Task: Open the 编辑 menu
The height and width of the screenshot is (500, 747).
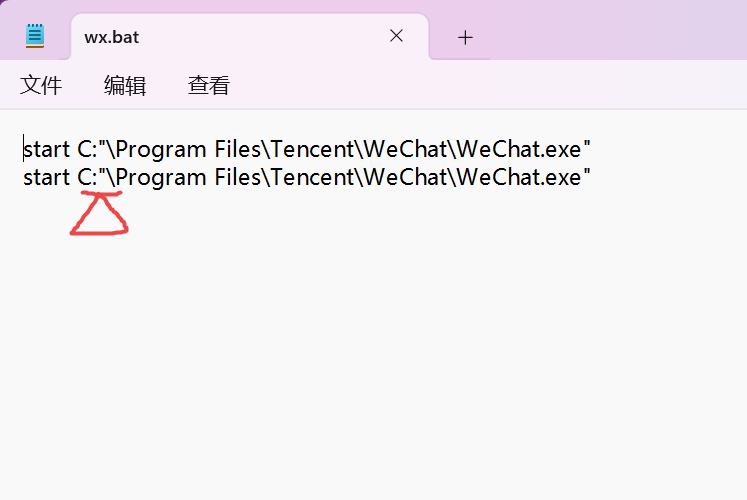Action: pyautogui.click(x=125, y=86)
